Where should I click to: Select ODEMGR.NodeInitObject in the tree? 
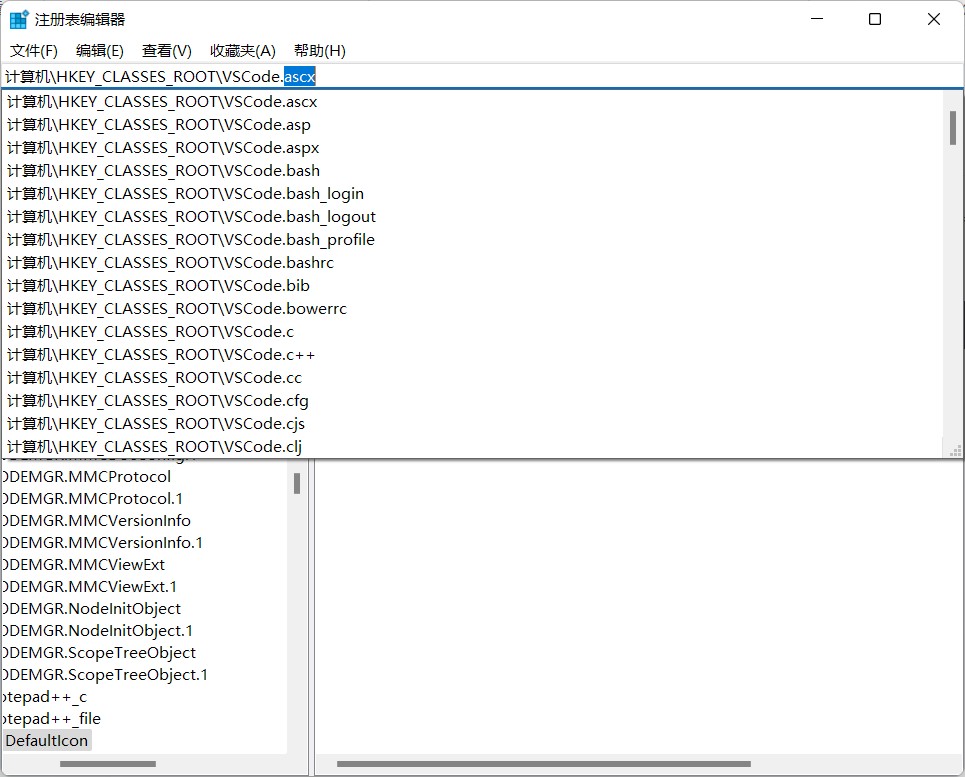coord(90,608)
